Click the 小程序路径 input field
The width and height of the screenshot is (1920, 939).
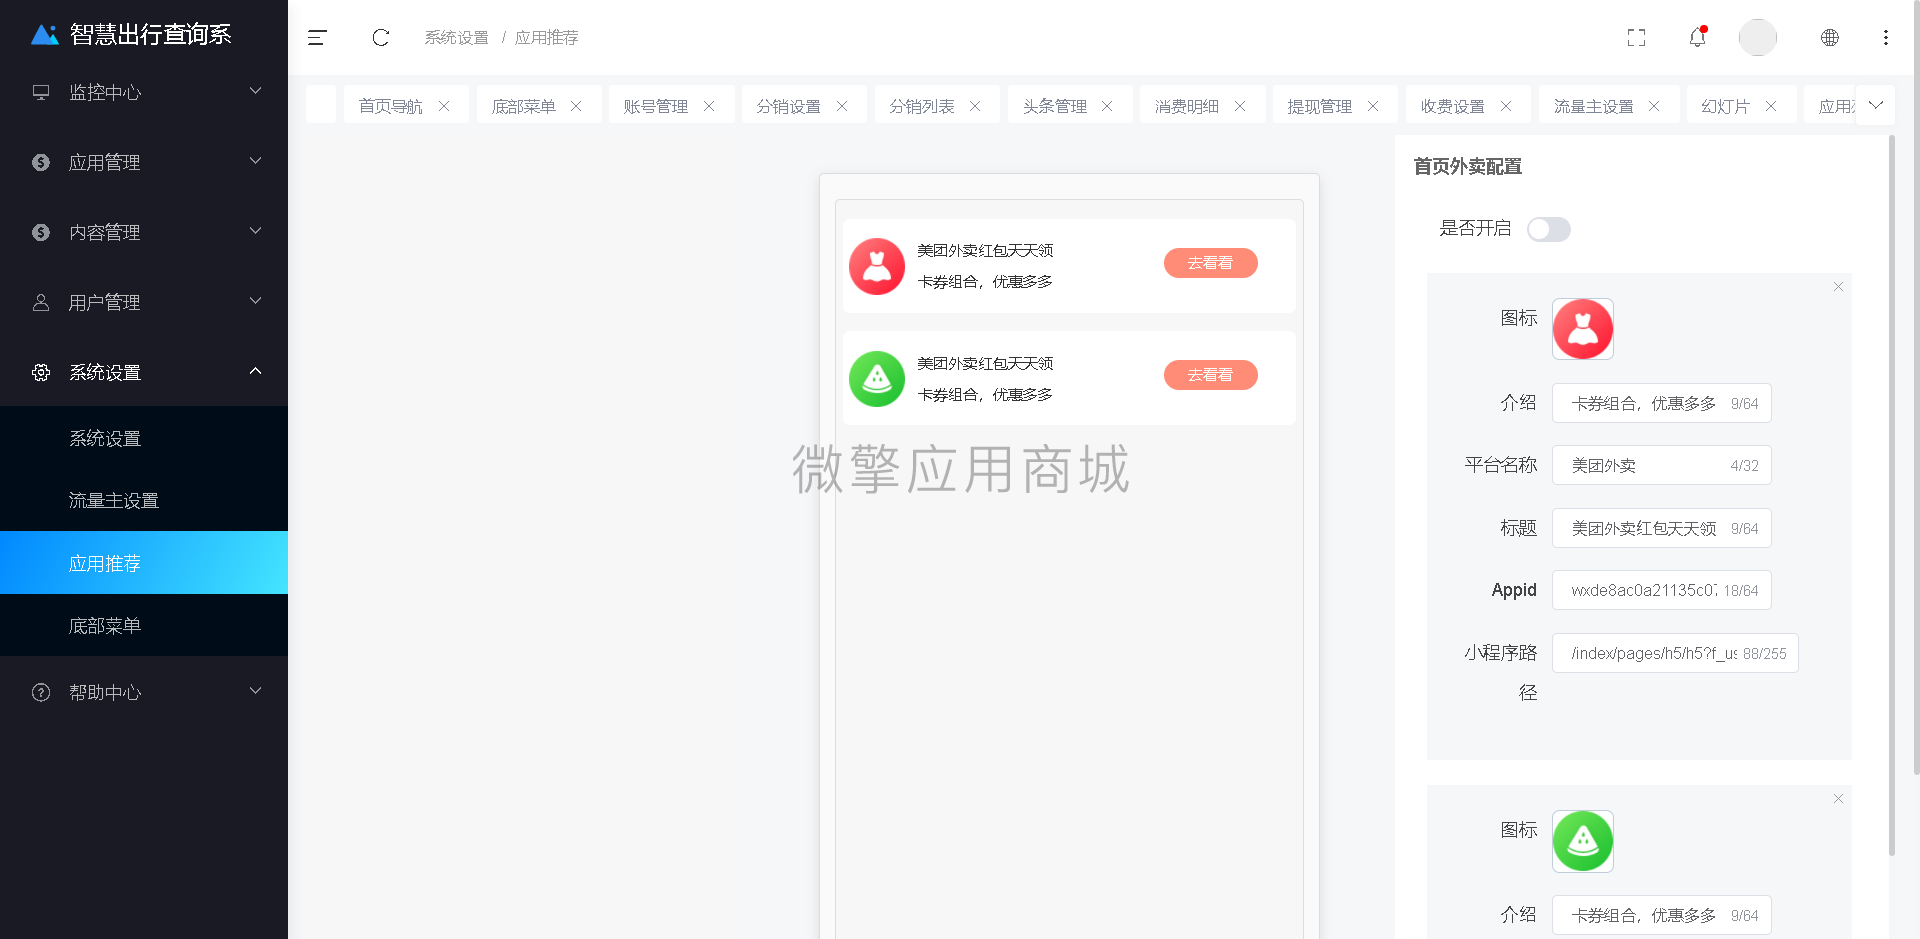[x=1675, y=653]
